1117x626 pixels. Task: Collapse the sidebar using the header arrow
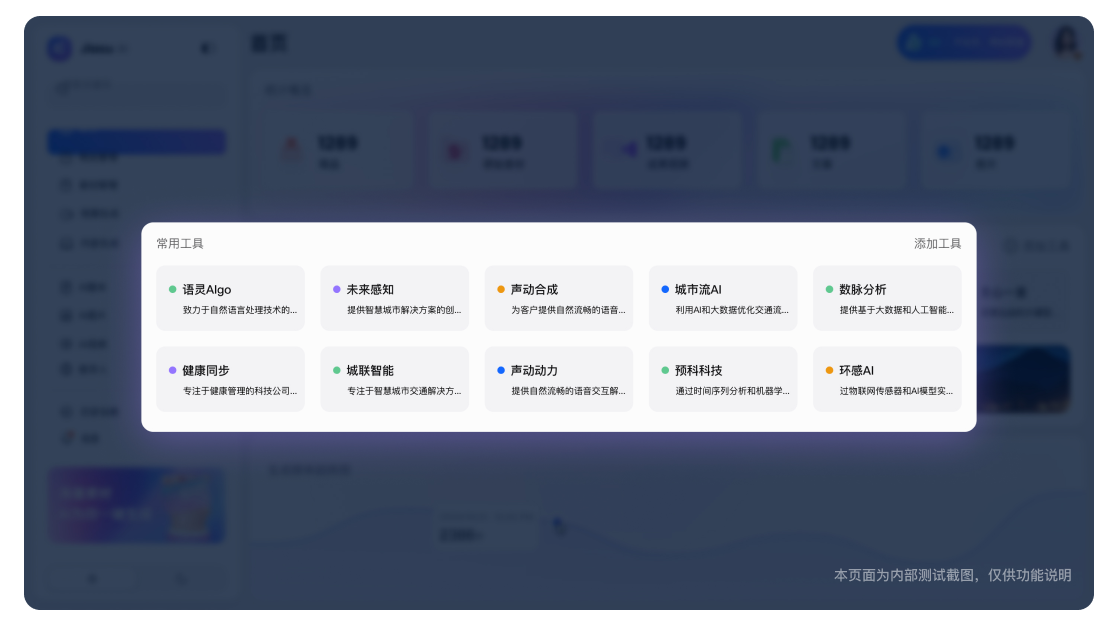(x=205, y=48)
